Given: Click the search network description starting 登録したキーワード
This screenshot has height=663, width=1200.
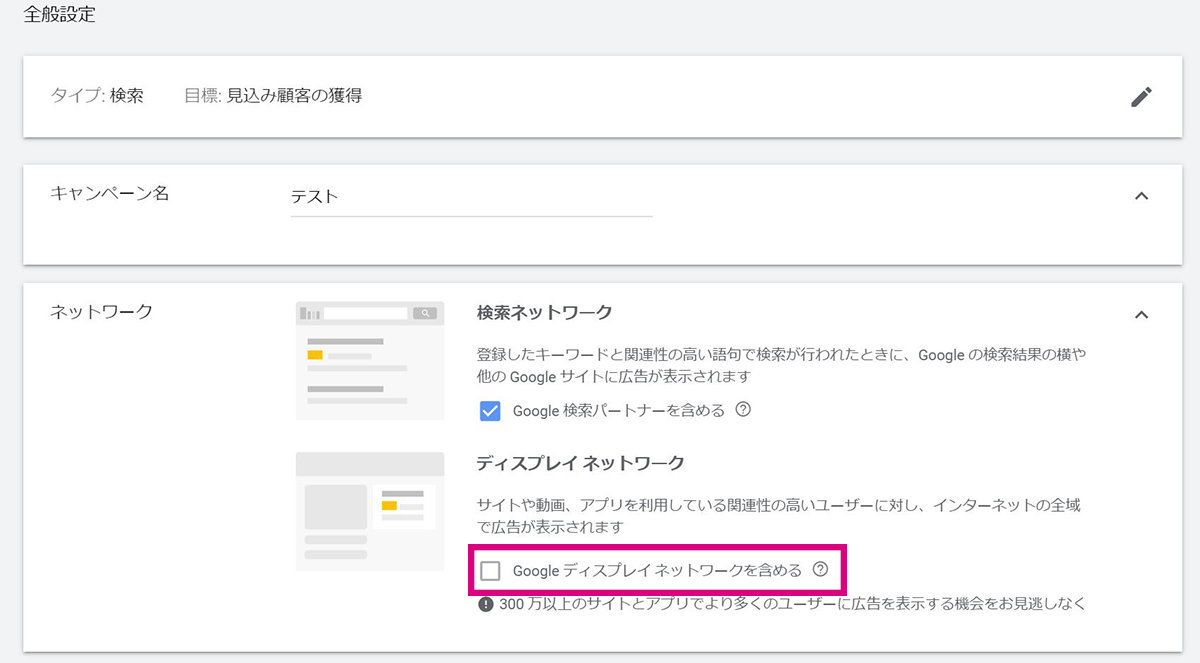Looking at the screenshot, I should pos(780,365).
